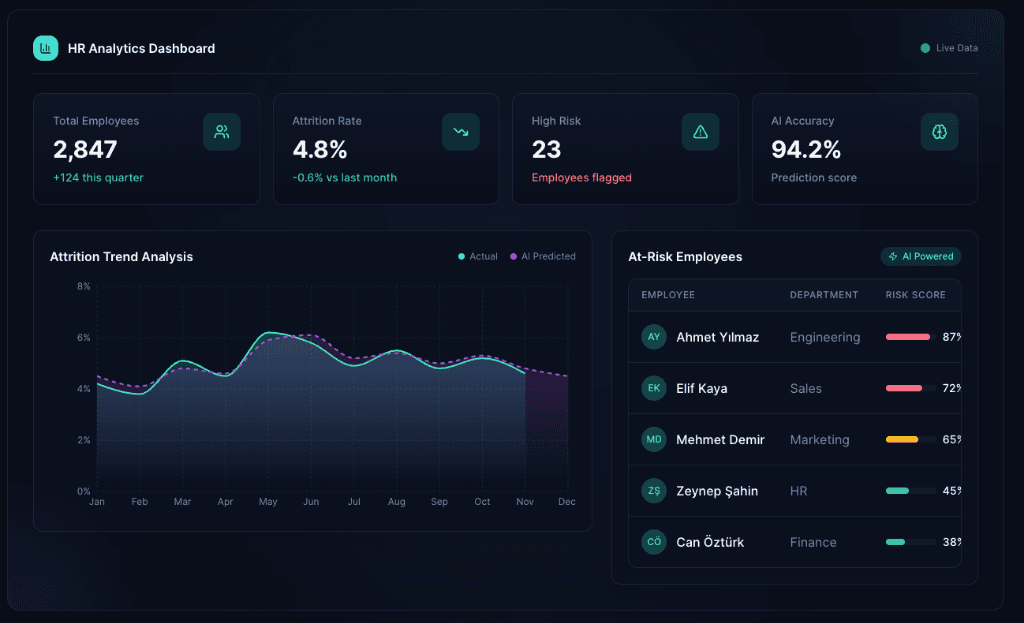Click Can Öztürk's CÖ avatar

tap(654, 542)
